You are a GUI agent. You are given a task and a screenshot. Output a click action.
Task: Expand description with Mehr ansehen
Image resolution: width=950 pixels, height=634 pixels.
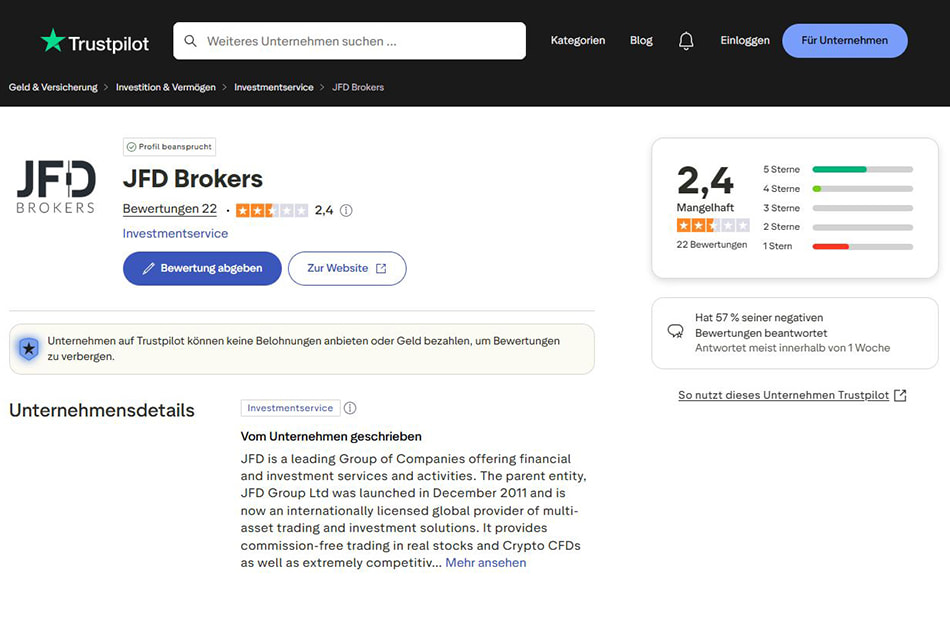pos(486,562)
